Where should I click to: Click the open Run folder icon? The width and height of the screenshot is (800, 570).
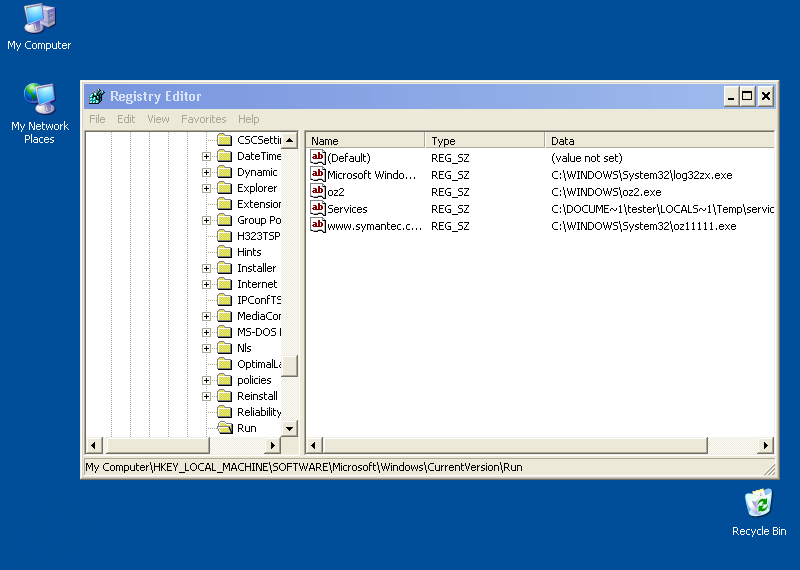click(225, 428)
